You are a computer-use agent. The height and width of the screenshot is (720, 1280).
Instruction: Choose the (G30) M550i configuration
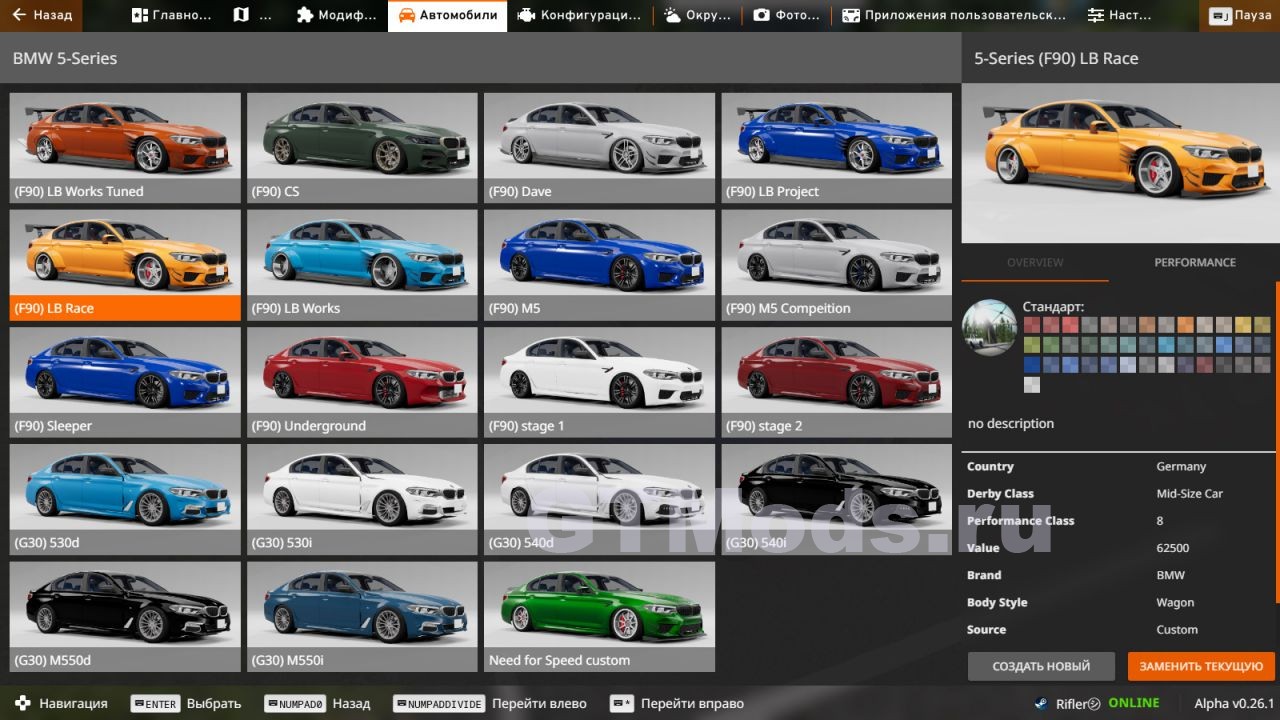pos(362,617)
